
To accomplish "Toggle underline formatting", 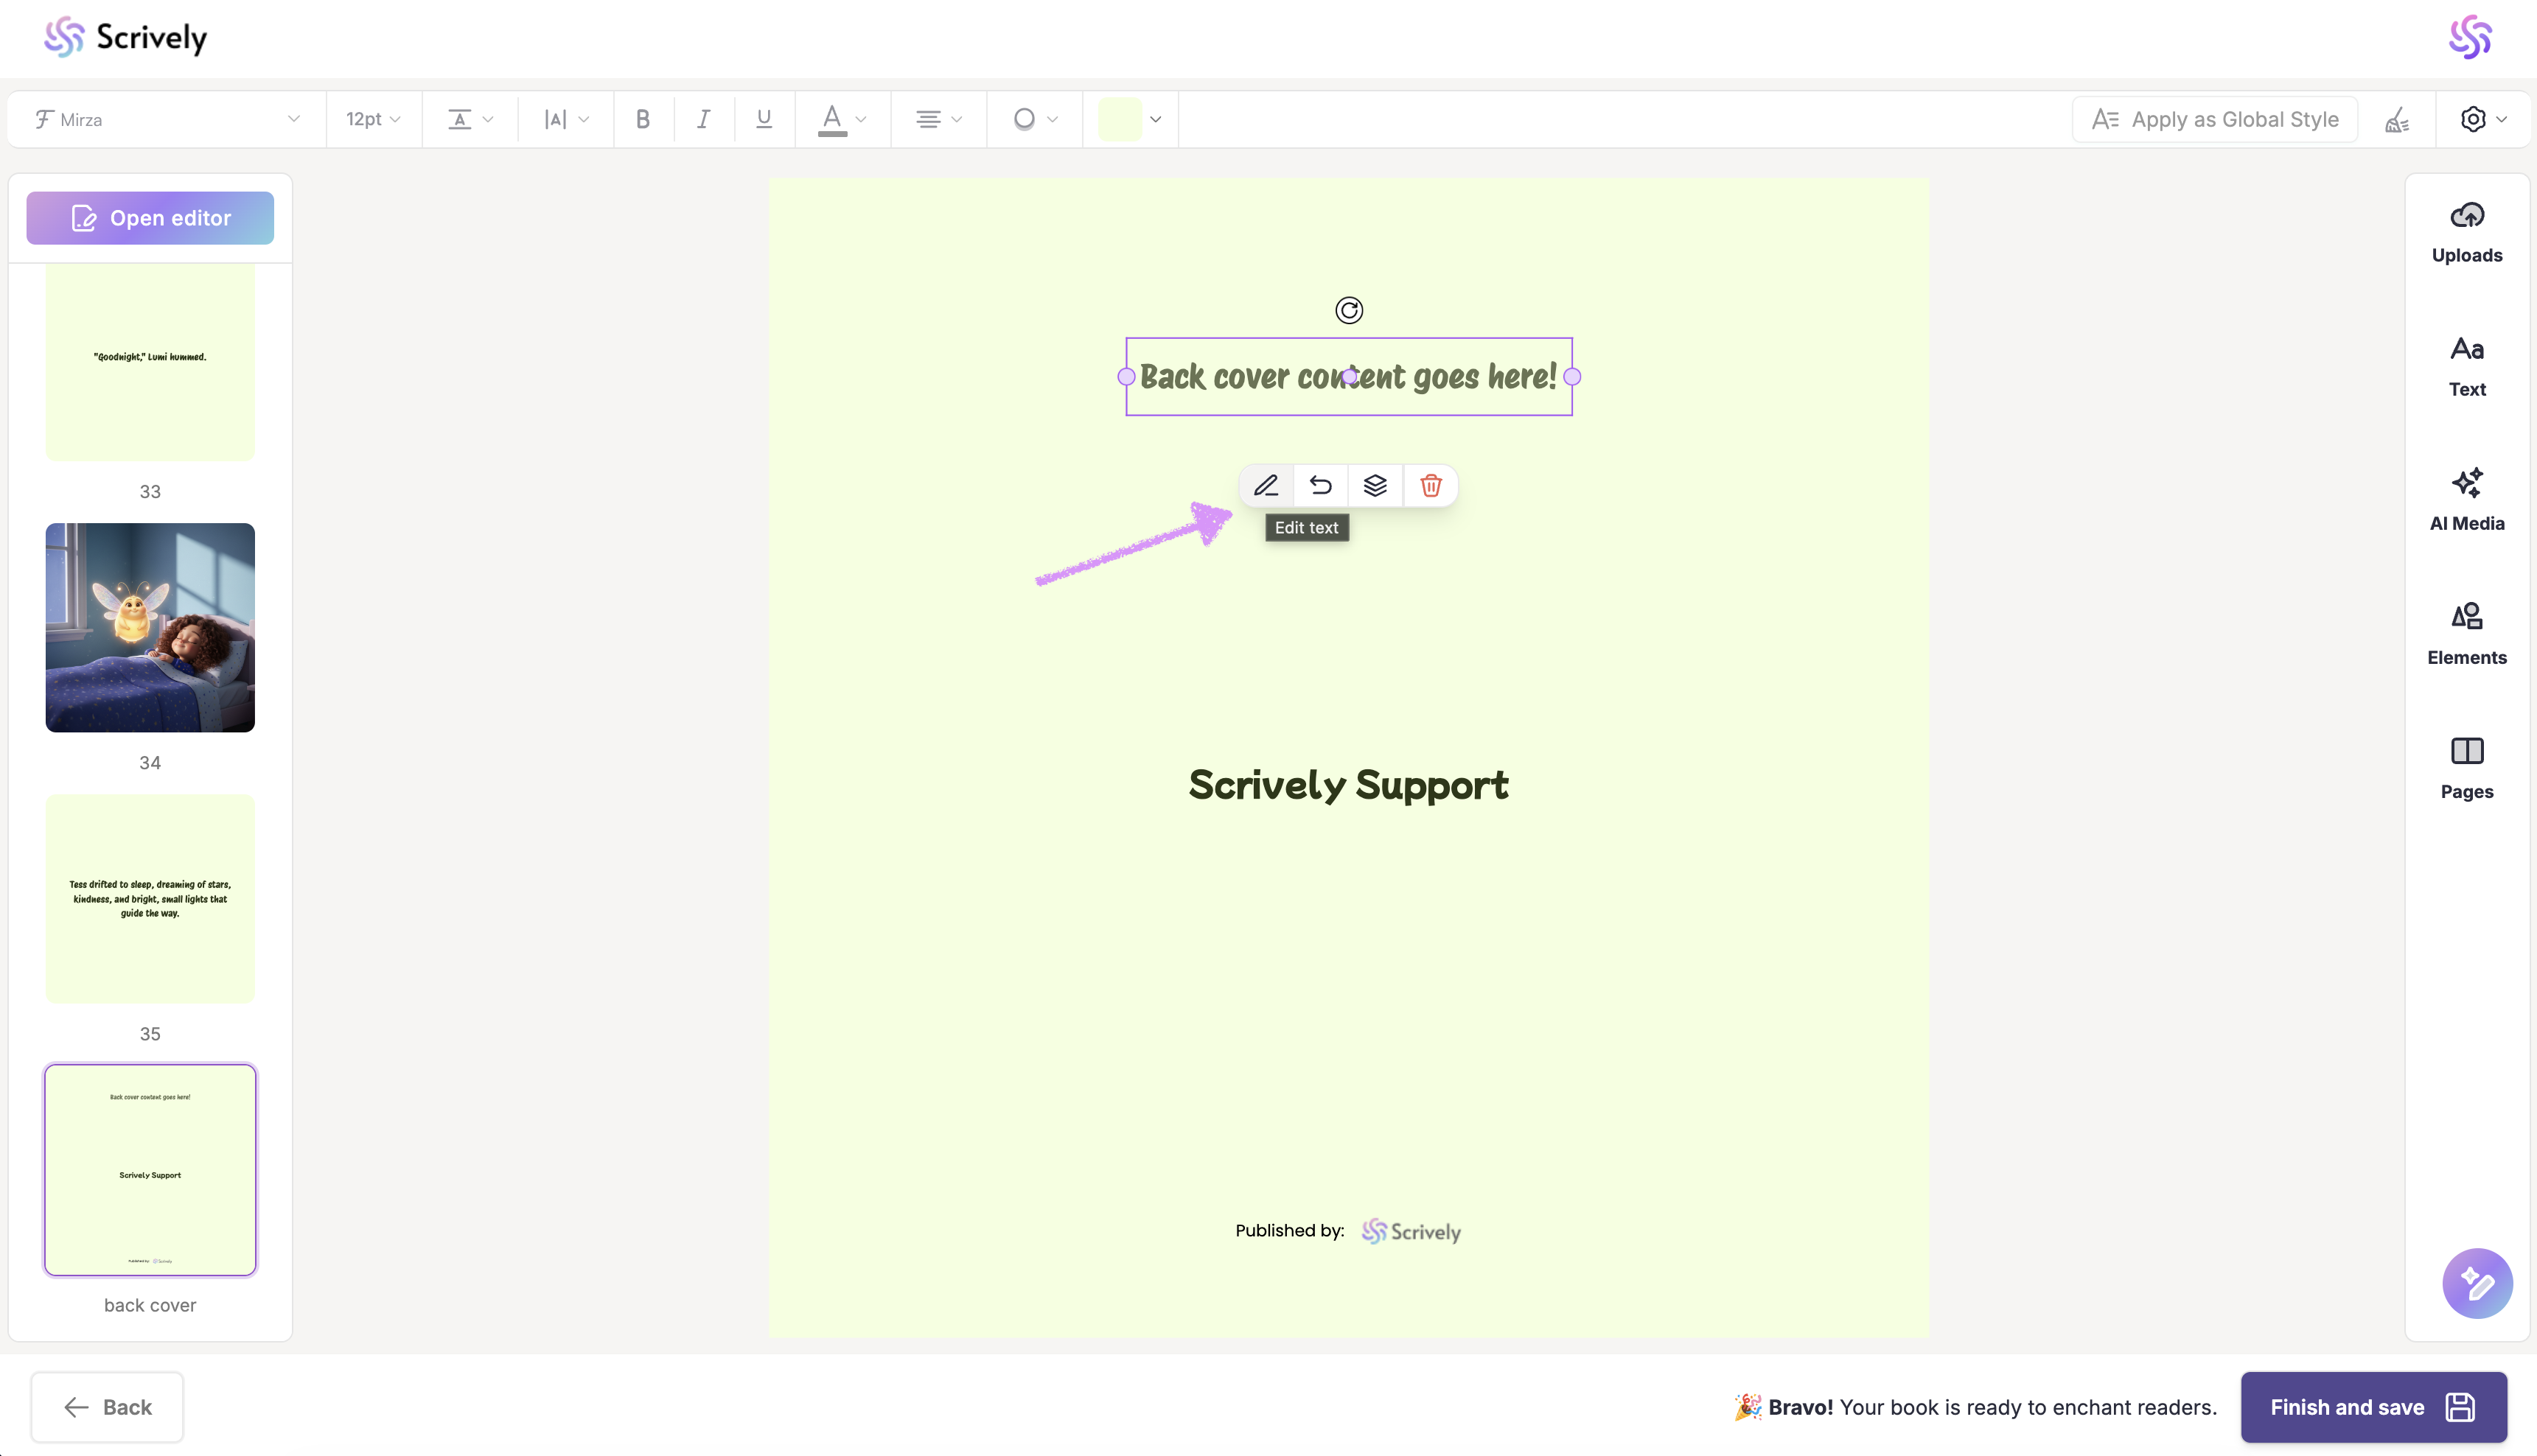I will point(764,120).
